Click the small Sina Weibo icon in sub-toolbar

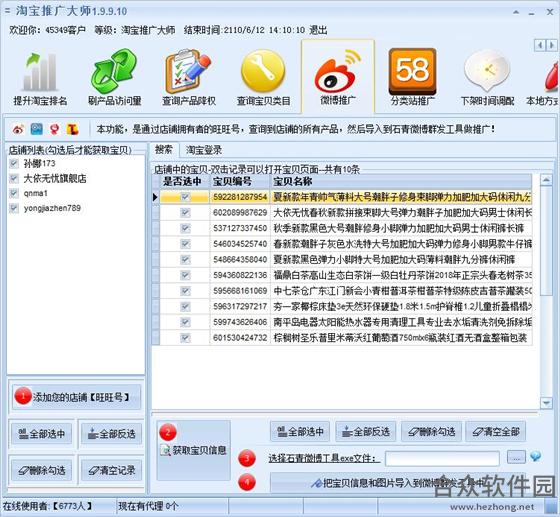[18, 129]
